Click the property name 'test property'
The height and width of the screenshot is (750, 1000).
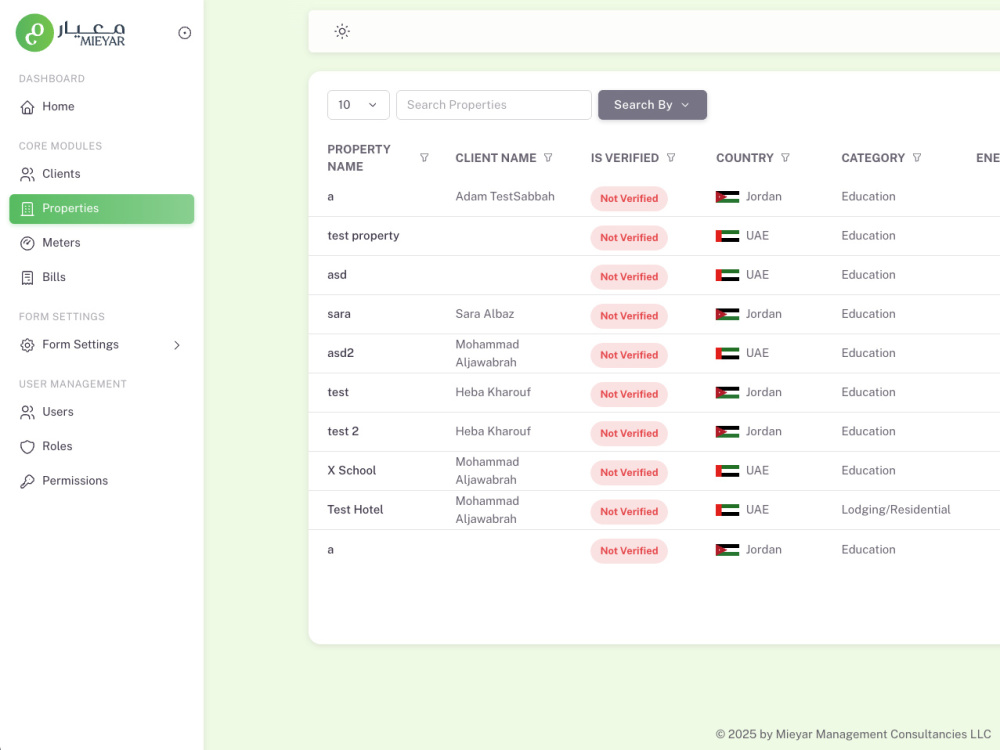click(x=363, y=235)
